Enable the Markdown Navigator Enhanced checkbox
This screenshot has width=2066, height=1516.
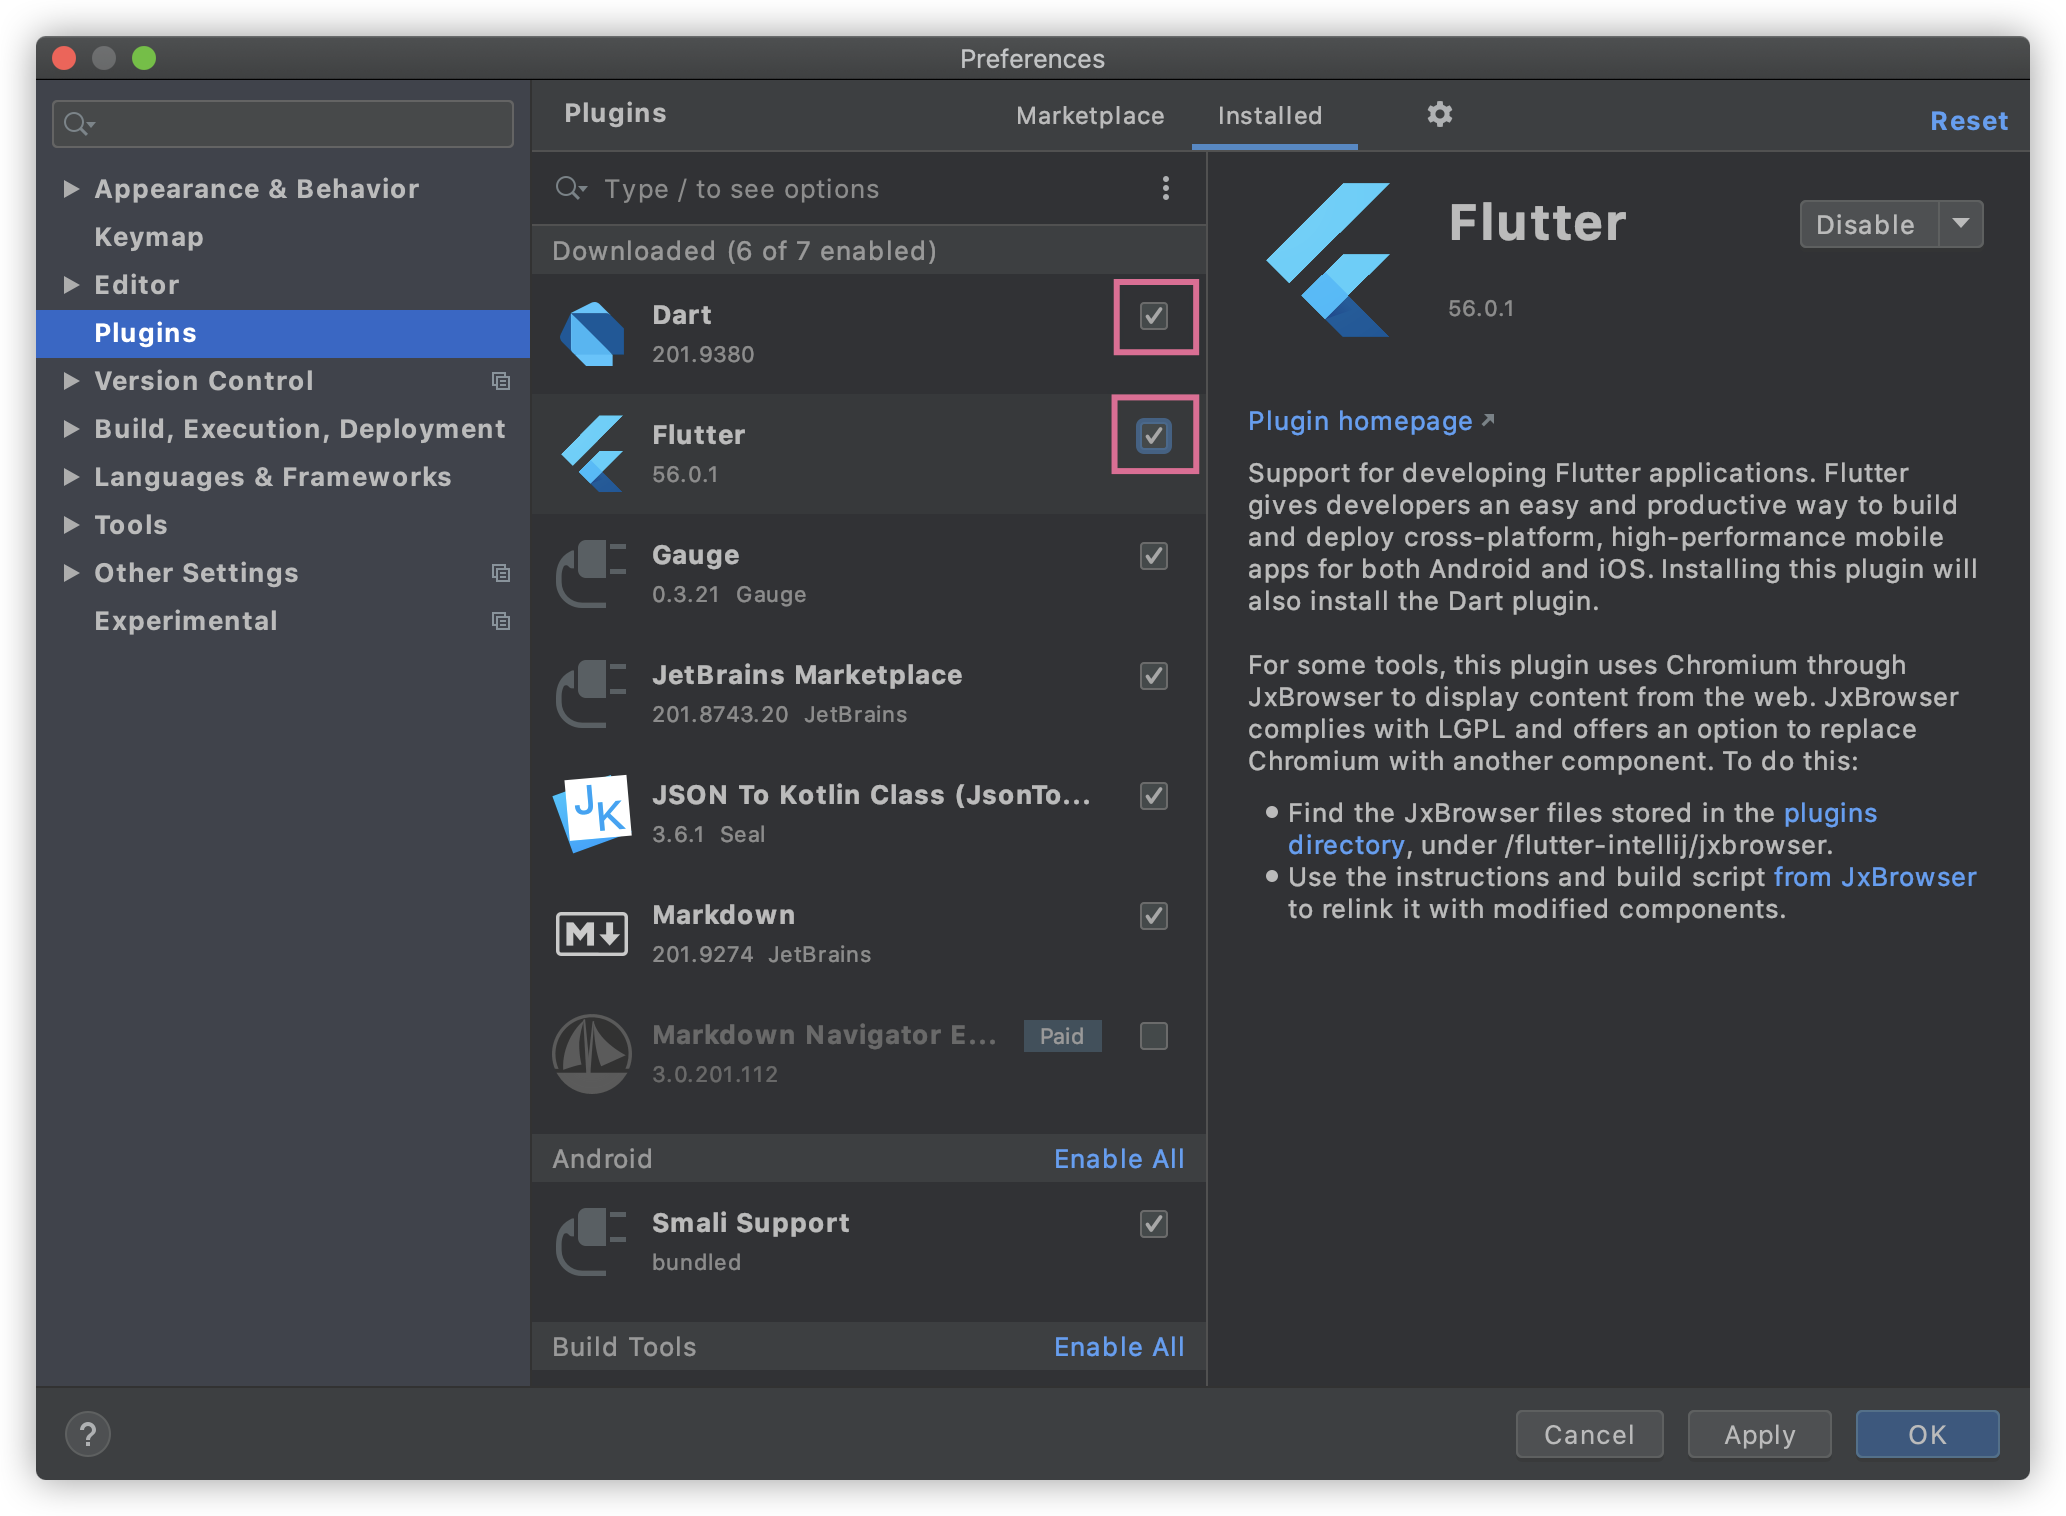[x=1154, y=1036]
